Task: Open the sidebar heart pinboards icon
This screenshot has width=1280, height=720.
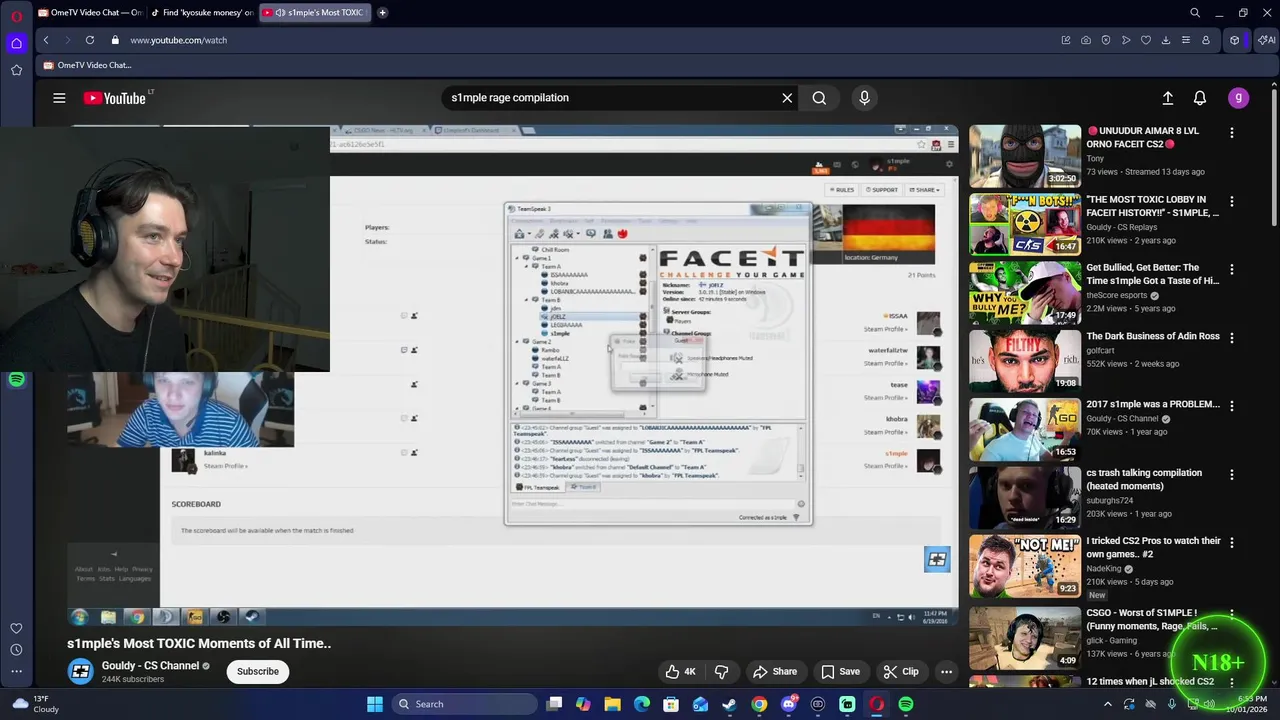Action: pos(16,628)
